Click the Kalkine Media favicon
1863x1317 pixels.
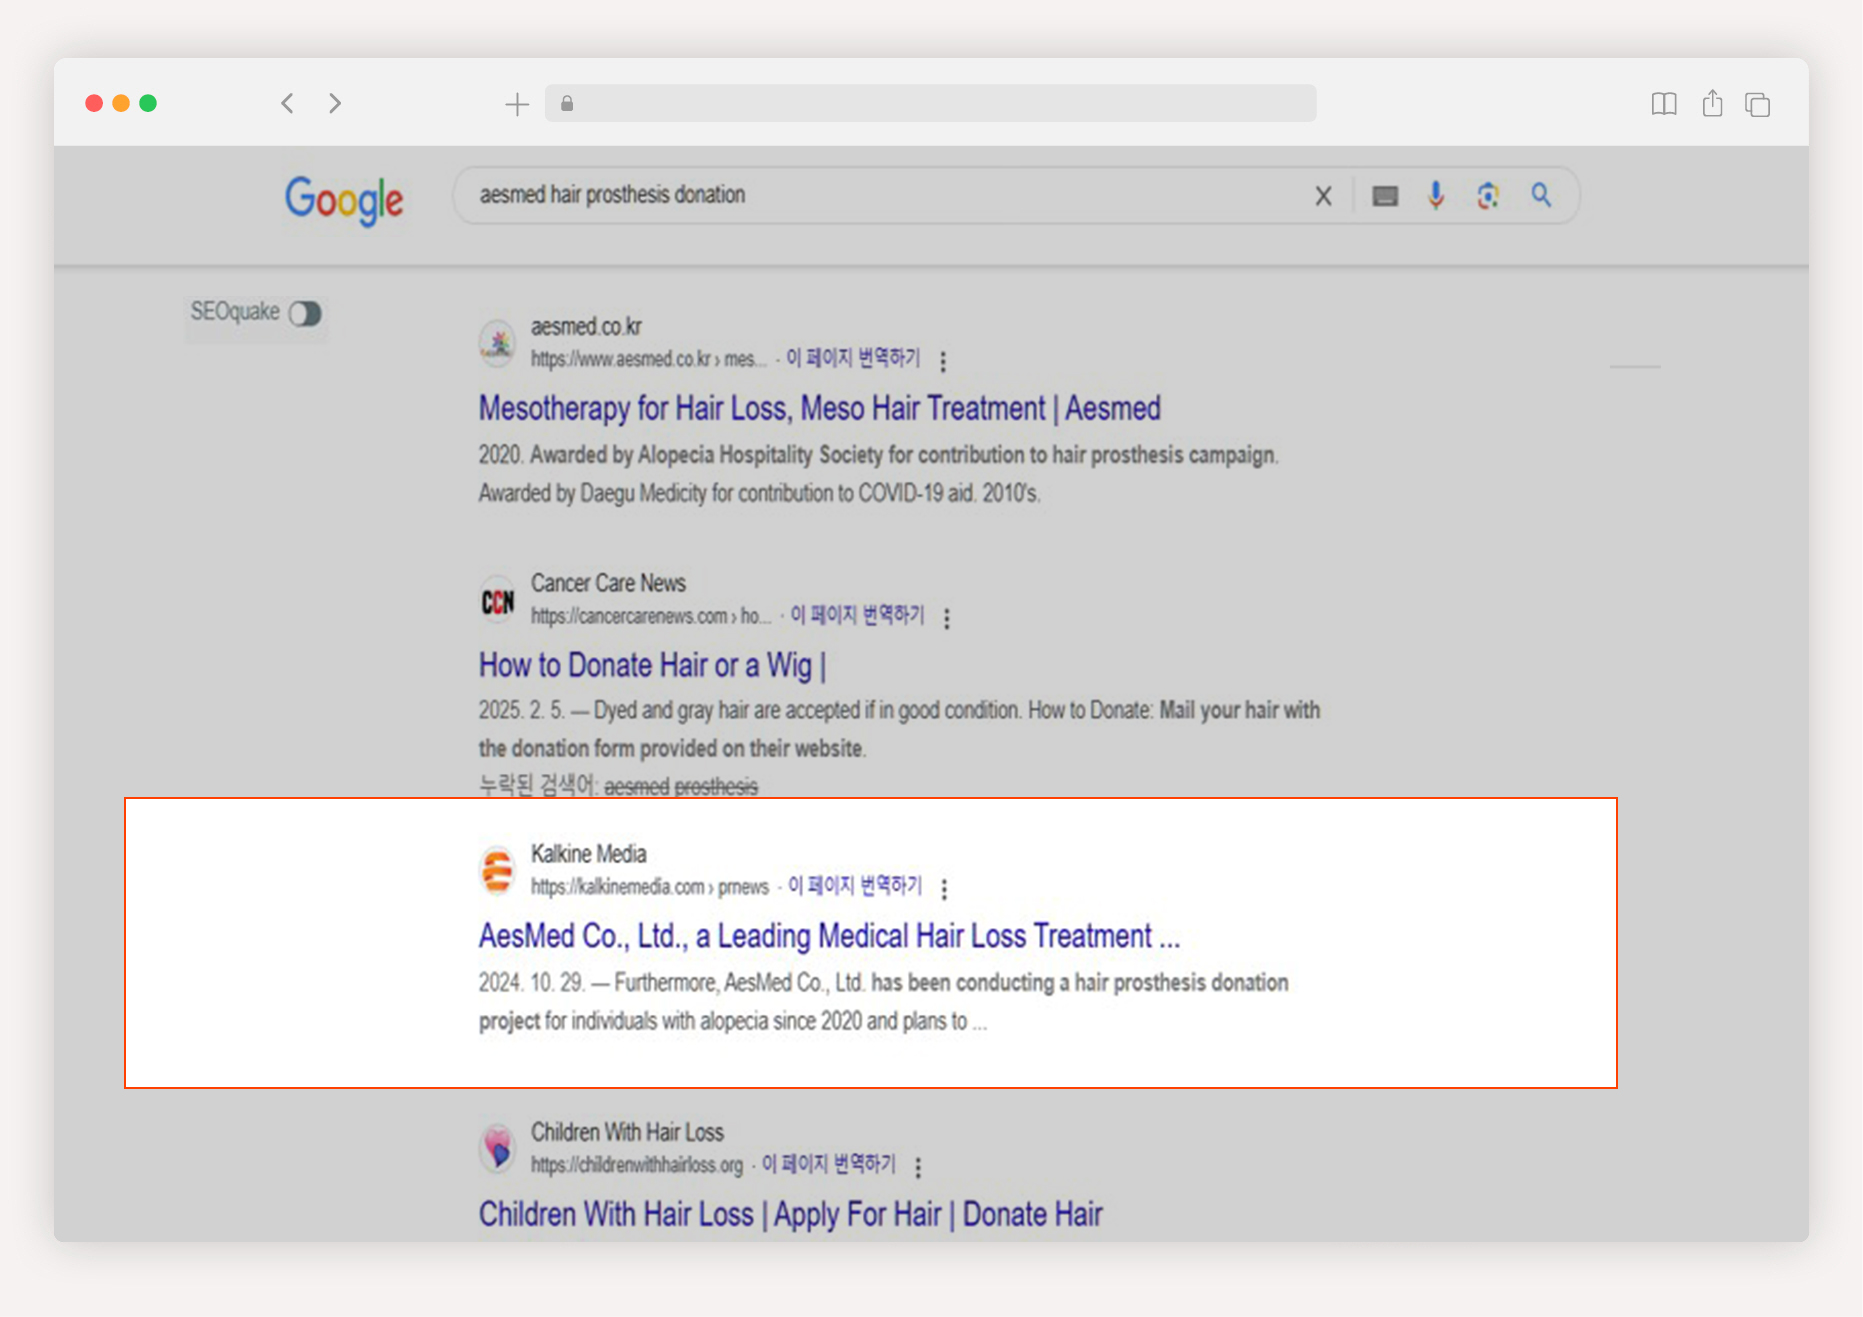(497, 870)
